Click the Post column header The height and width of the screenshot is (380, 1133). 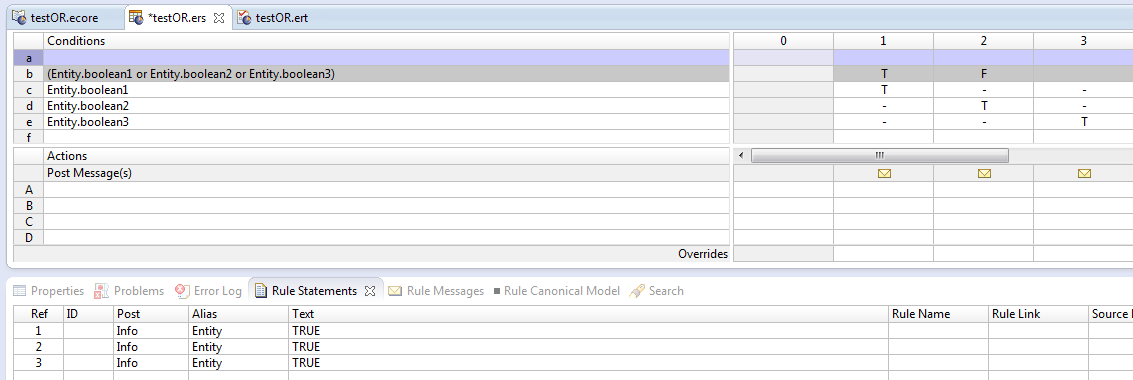point(151,314)
